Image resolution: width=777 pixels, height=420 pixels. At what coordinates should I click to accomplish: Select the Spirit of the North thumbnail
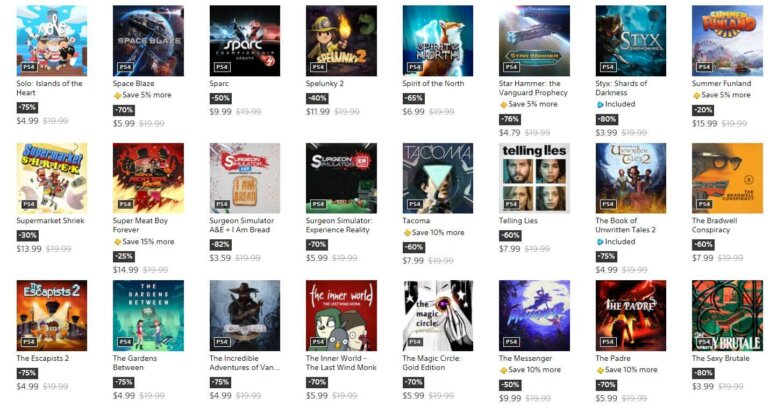(x=438, y=41)
